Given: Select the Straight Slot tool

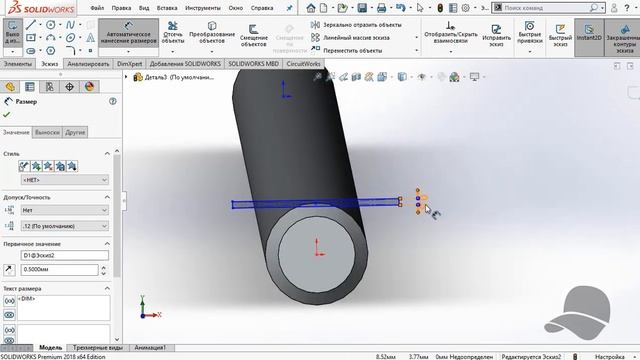Looking at the screenshot, I should coord(31,51).
